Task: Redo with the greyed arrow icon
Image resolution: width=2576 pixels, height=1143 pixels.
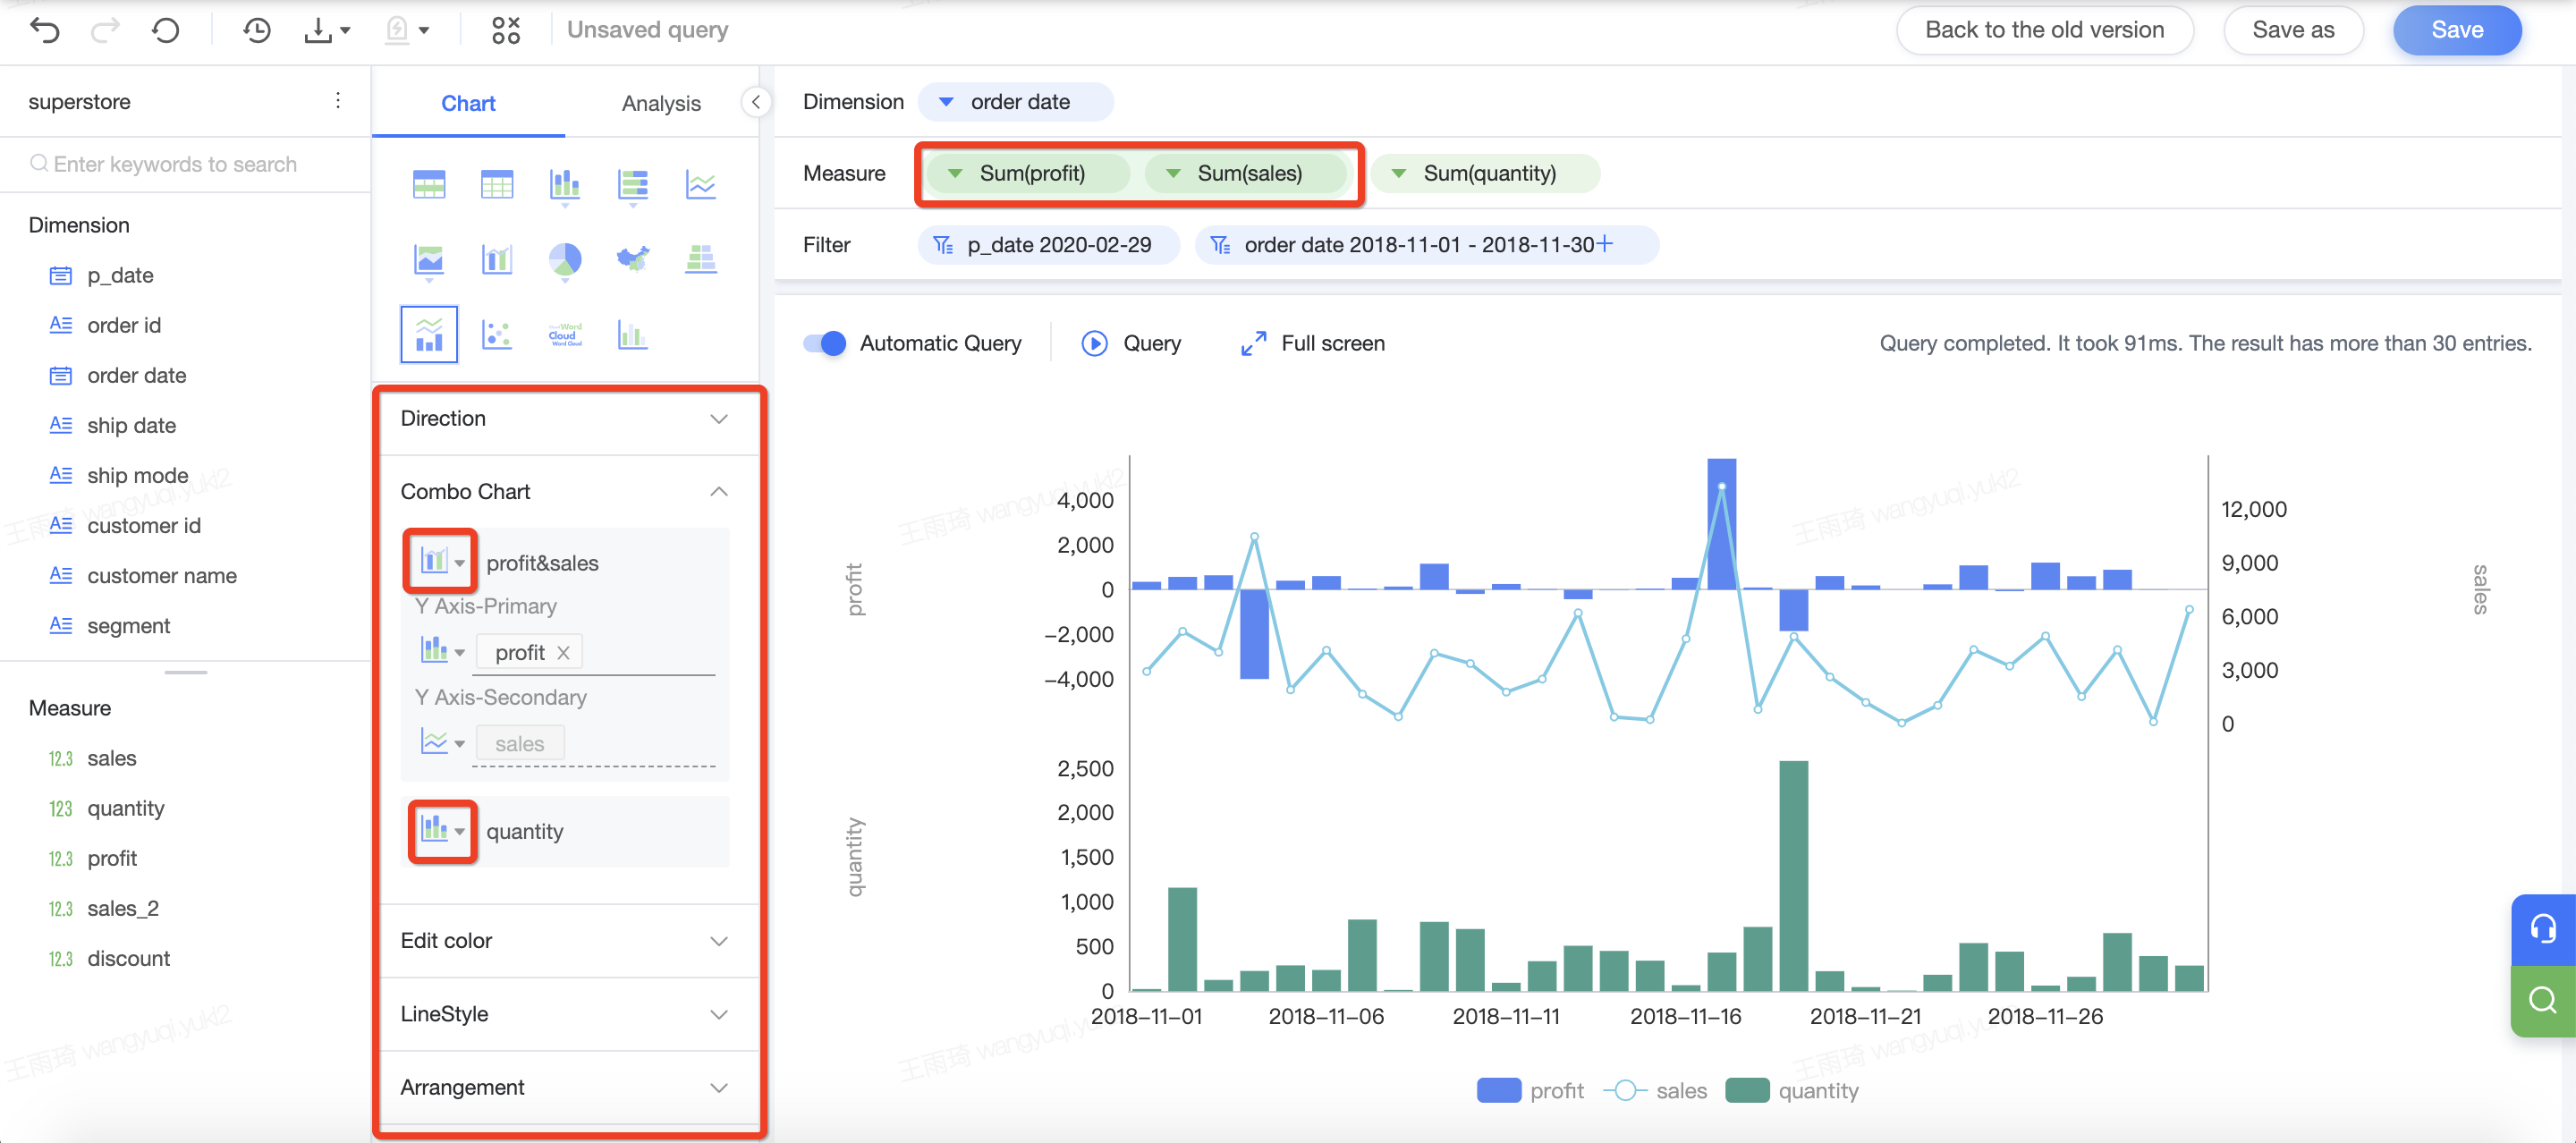Action: (x=105, y=30)
